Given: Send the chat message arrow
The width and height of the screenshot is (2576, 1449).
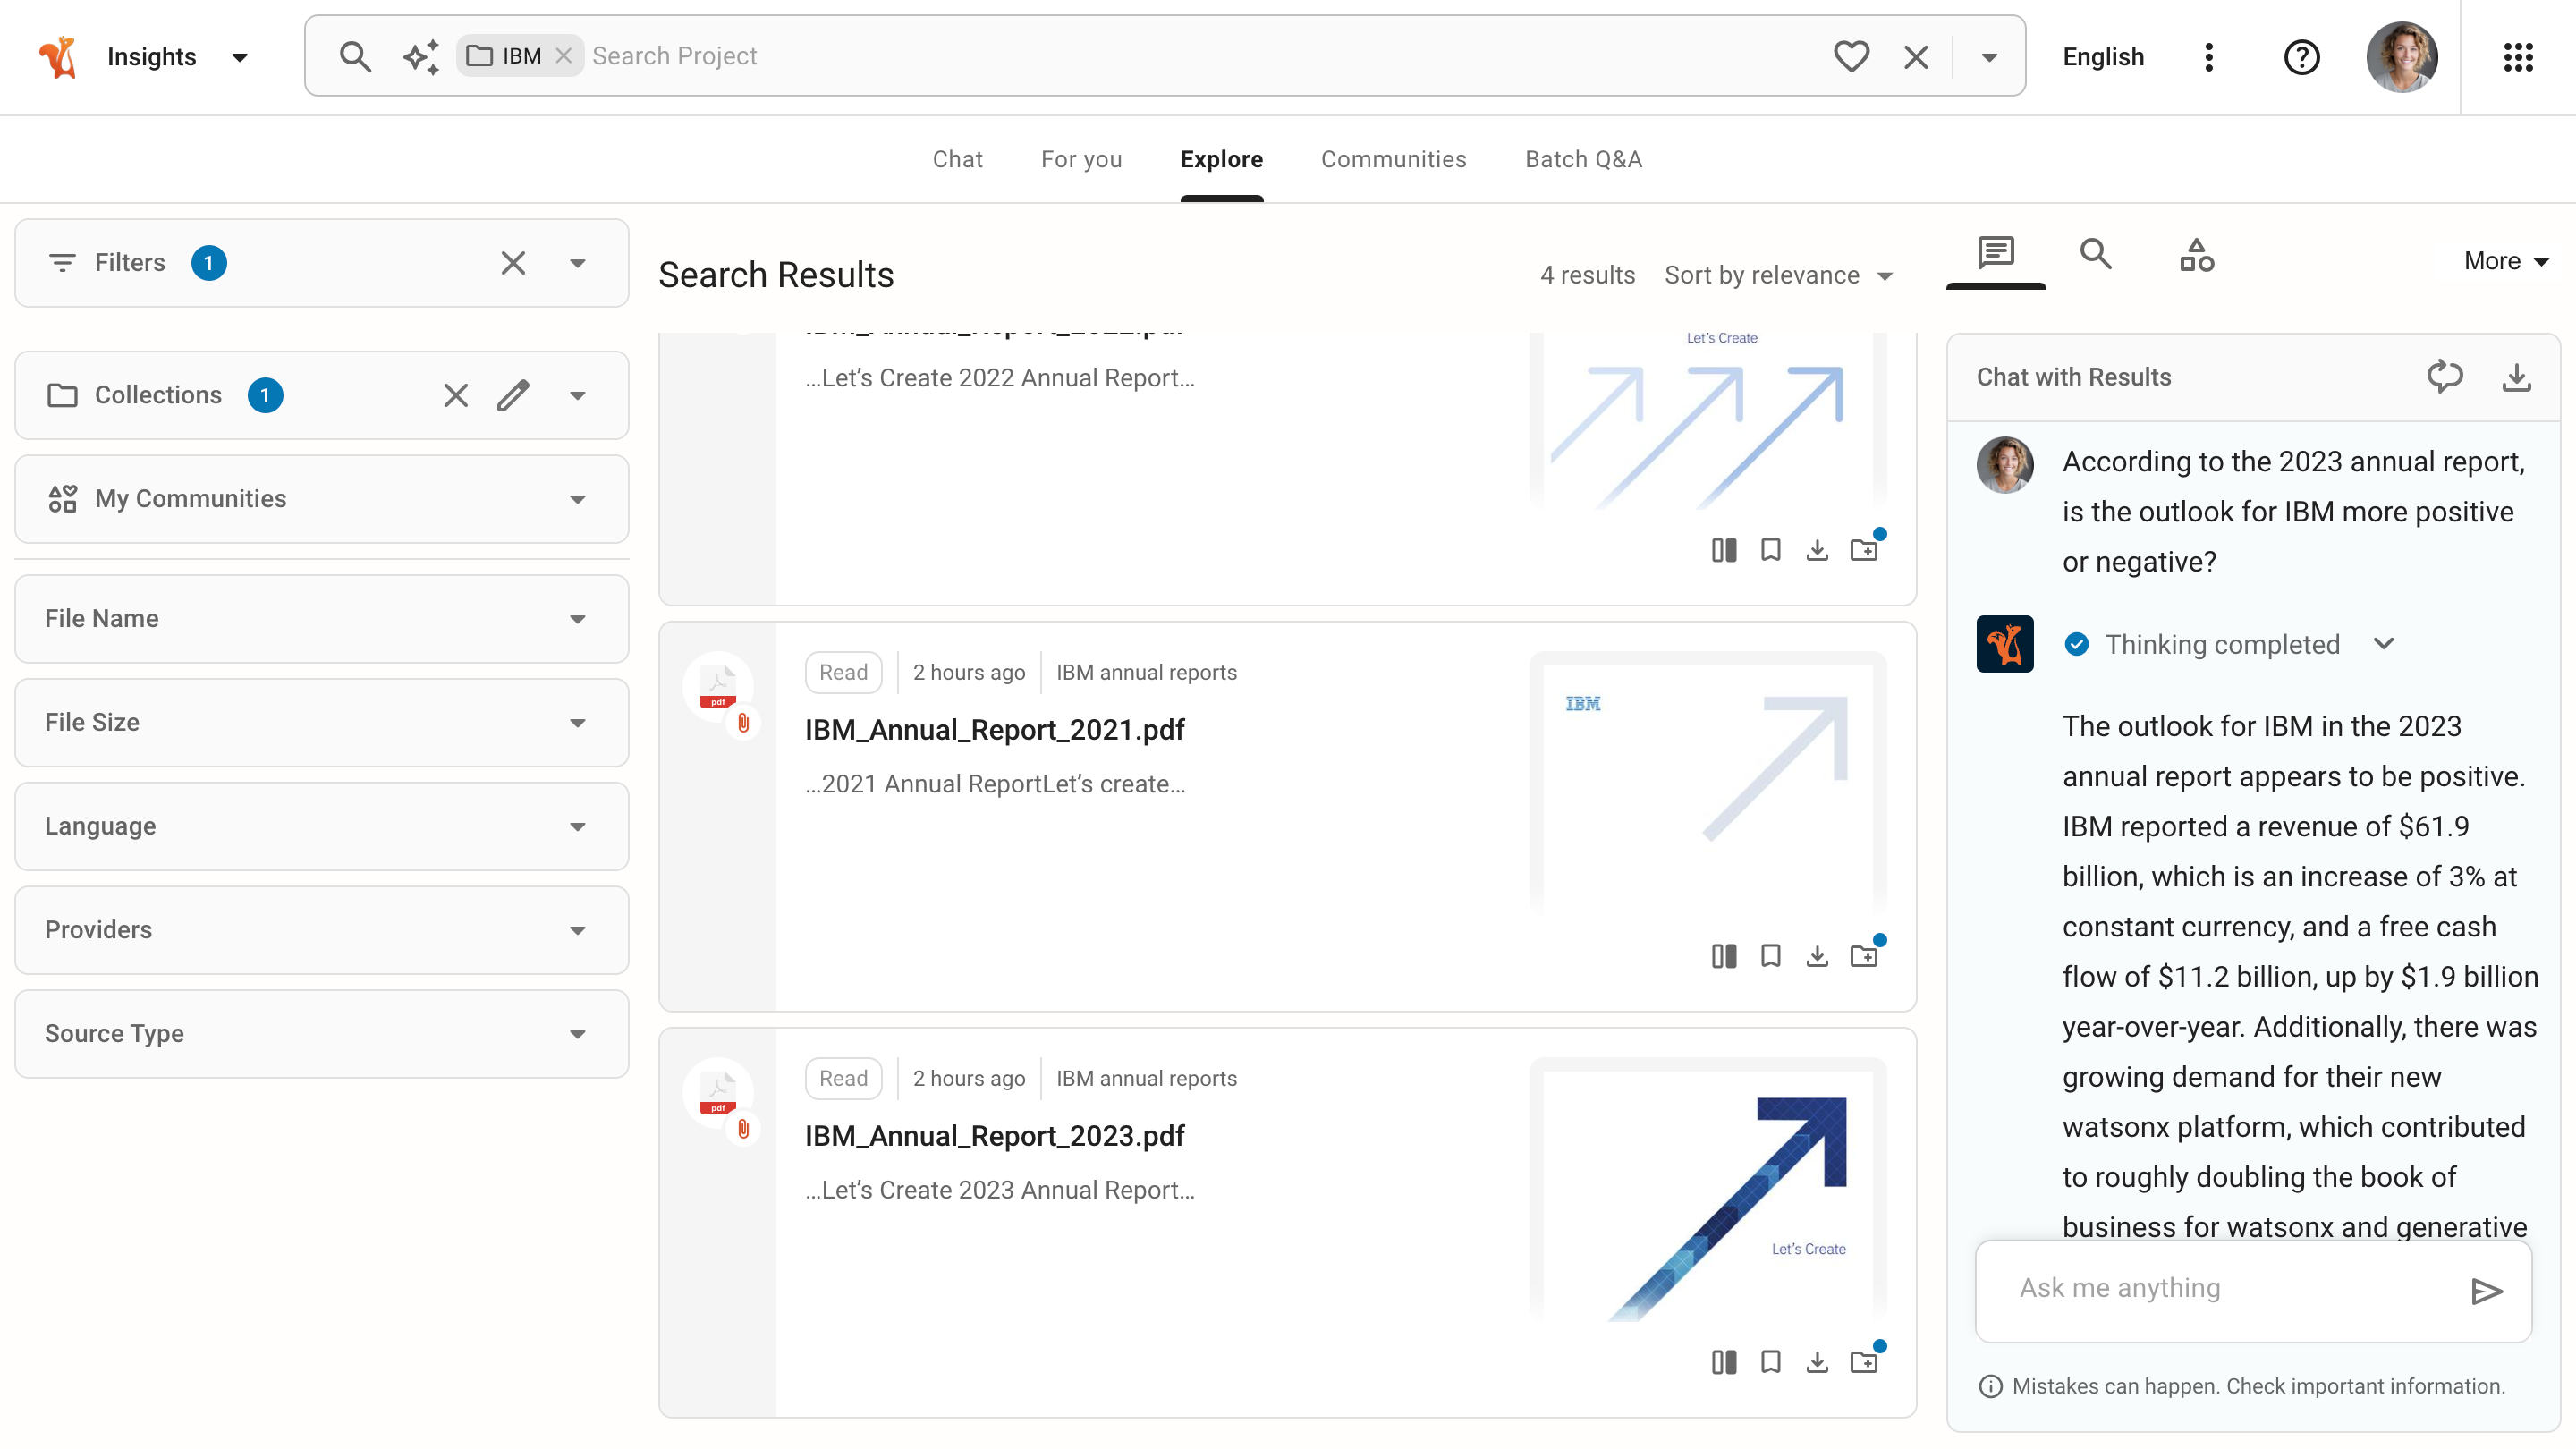Looking at the screenshot, I should pos(2486,1291).
